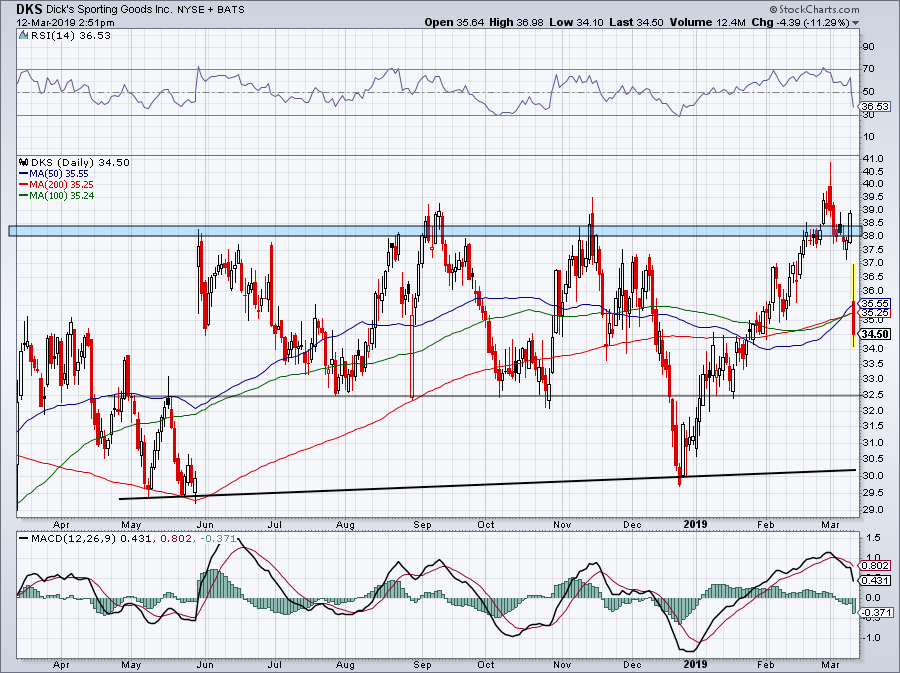
Task: Click the RSI 10 level label
Action: 868,137
